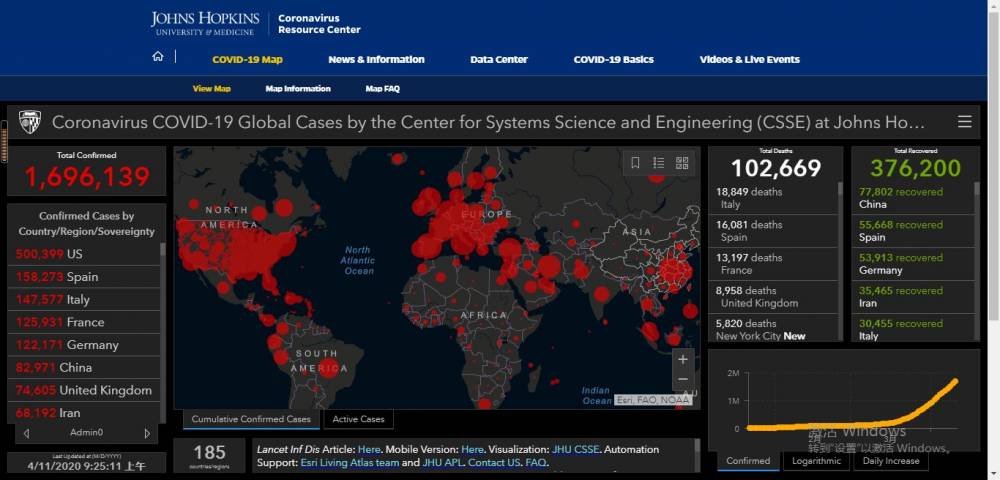Select the Logarithmic chart view
The height and width of the screenshot is (480, 1000).
click(x=816, y=461)
